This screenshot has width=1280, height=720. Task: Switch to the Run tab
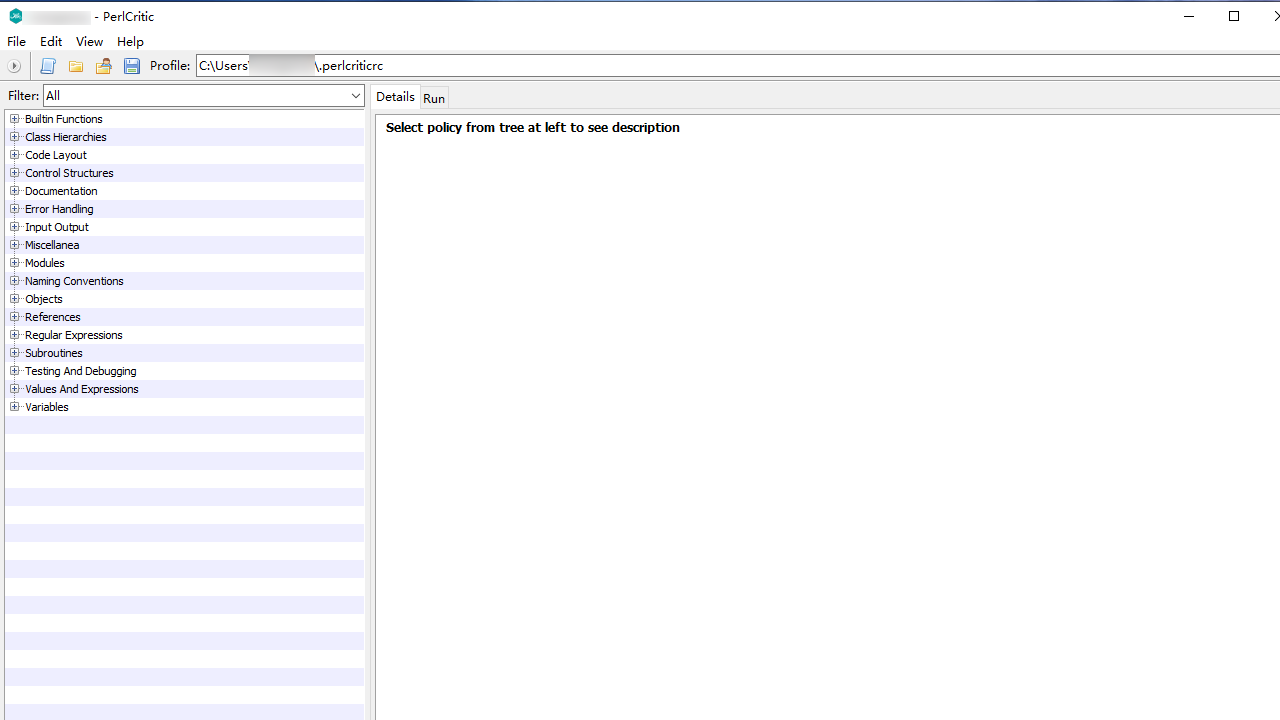pos(434,98)
